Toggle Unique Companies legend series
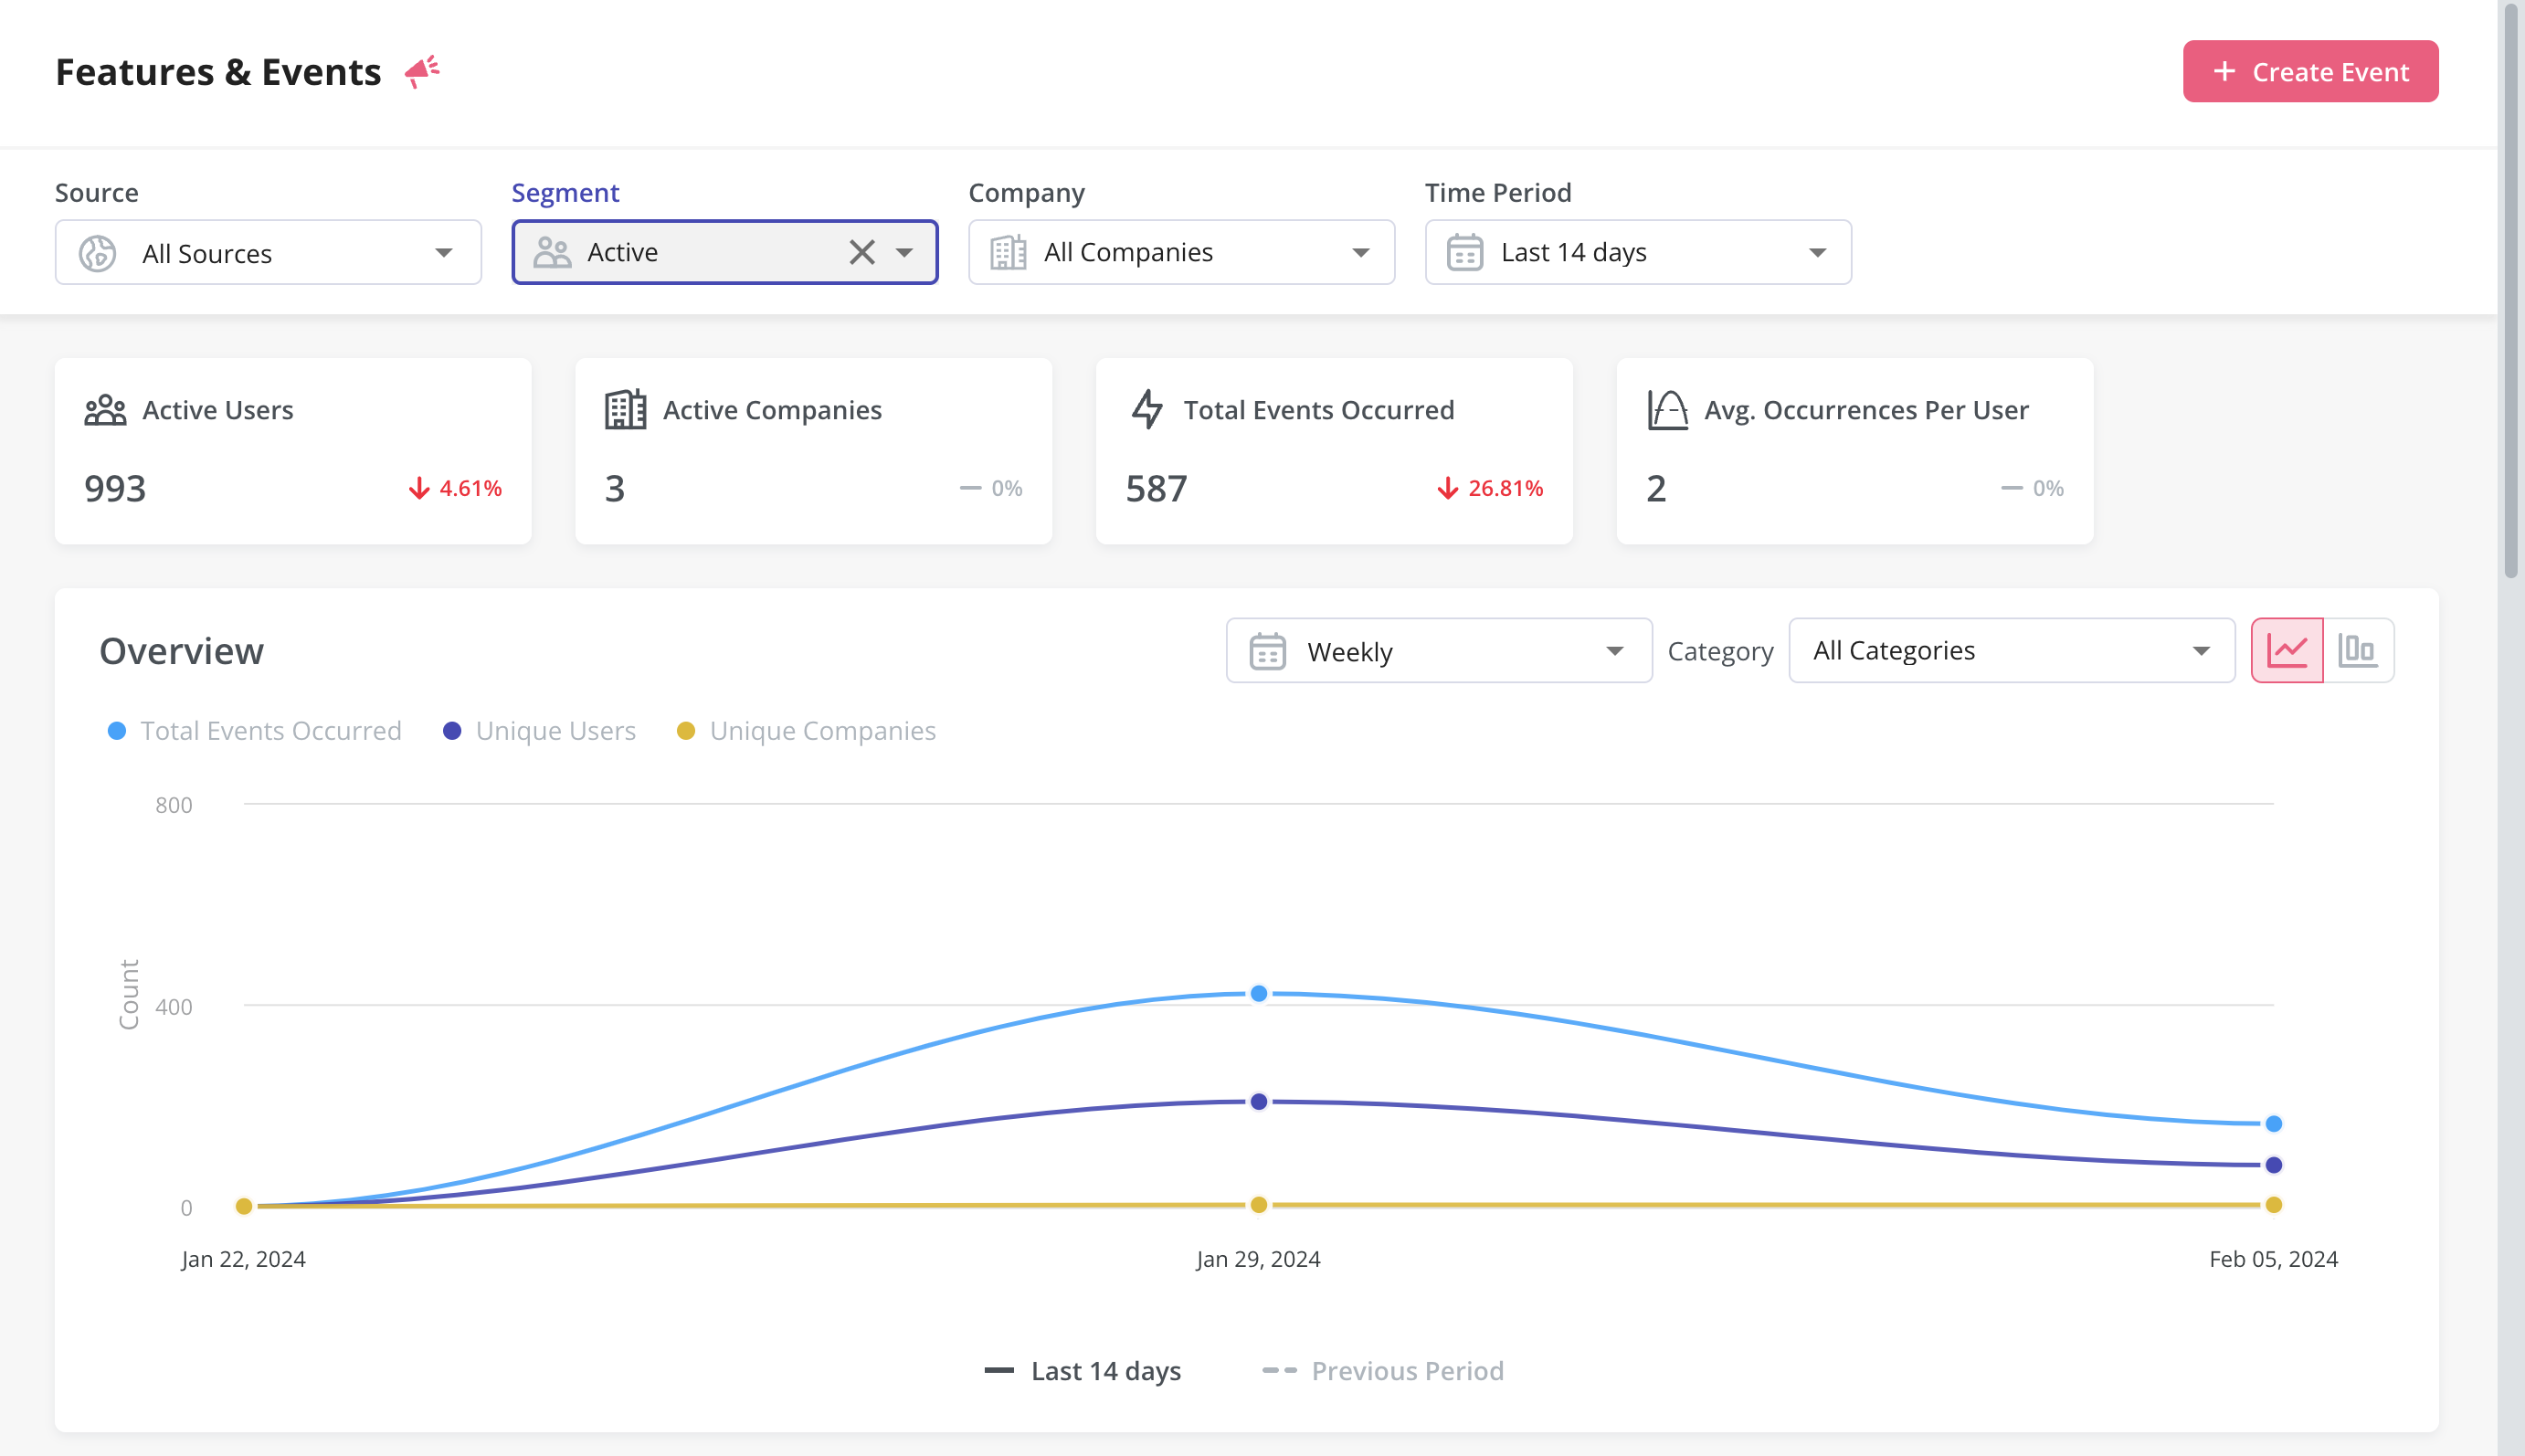The width and height of the screenshot is (2525, 1456). coord(806,731)
